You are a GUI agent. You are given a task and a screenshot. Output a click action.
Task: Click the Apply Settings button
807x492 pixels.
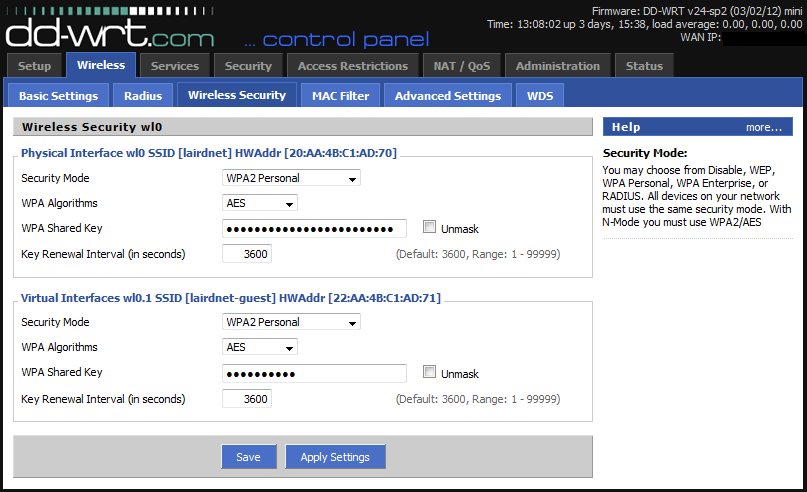(x=335, y=457)
